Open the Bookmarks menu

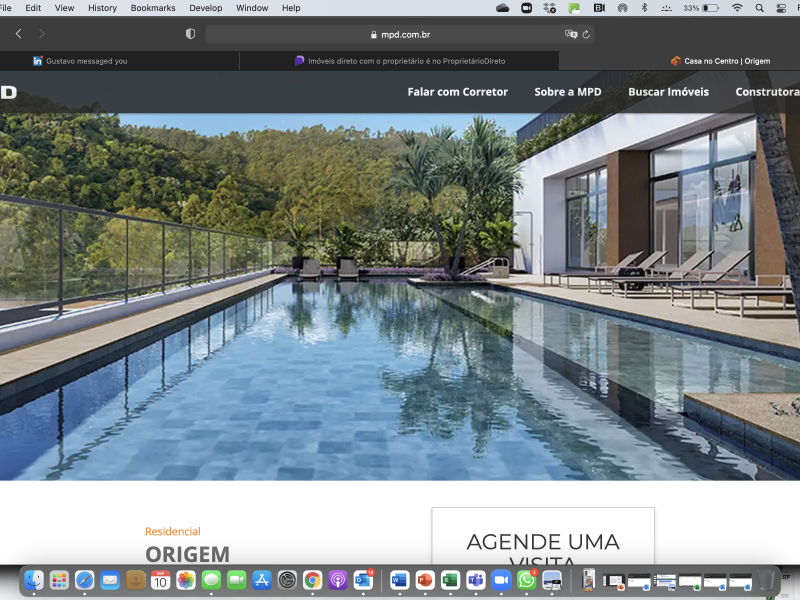tap(153, 8)
